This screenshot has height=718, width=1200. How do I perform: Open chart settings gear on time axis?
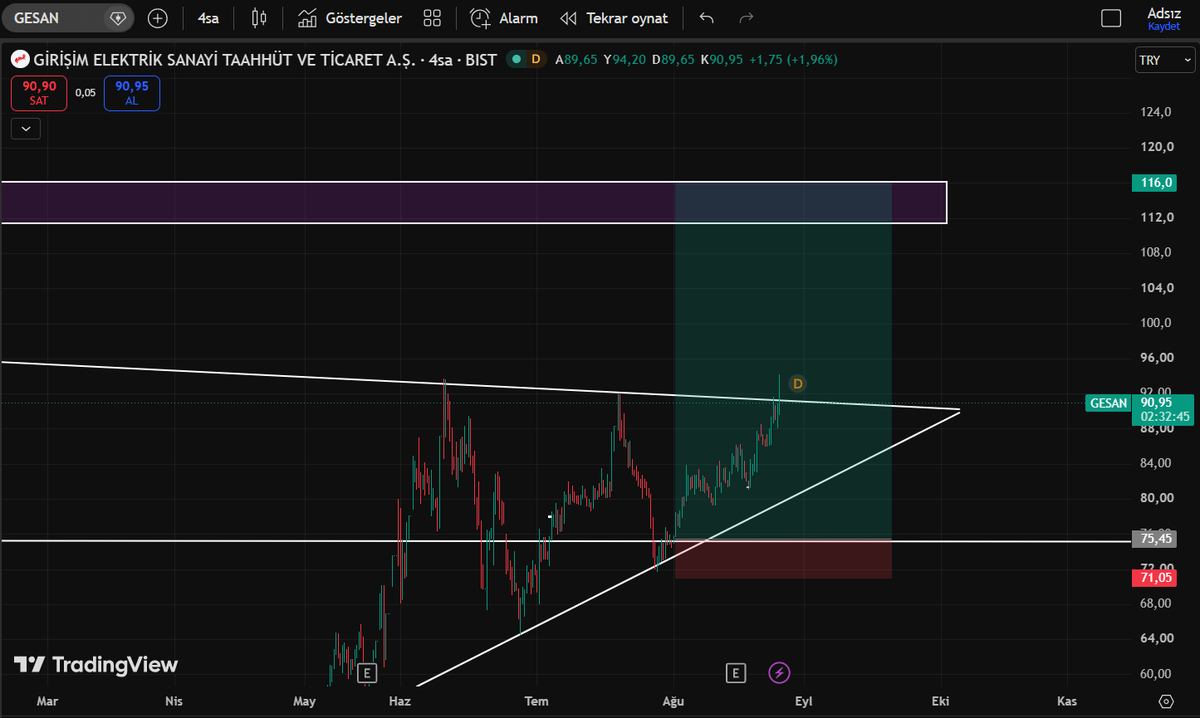pyautogui.click(x=1165, y=701)
